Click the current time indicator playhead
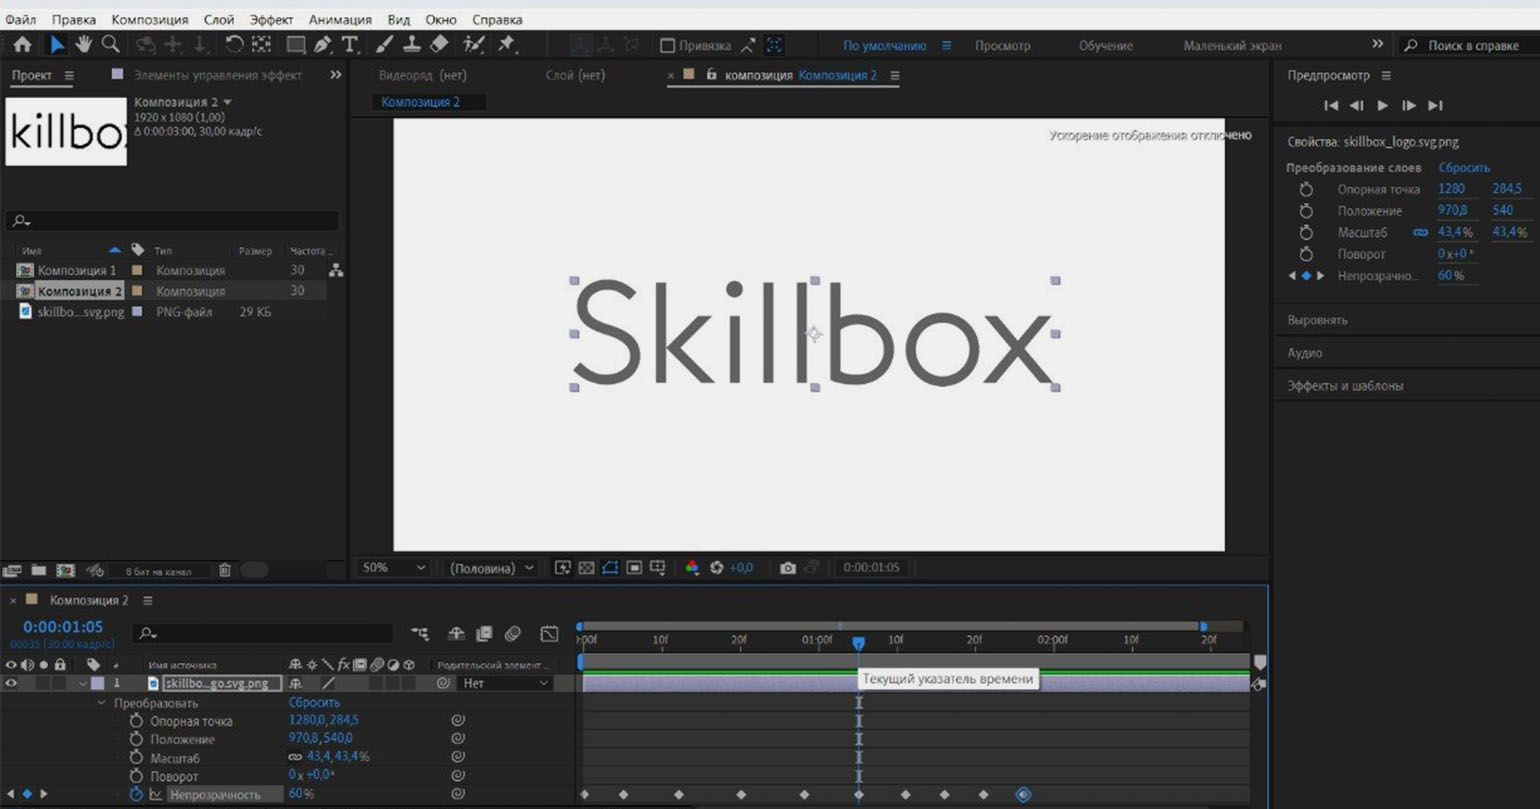The height and width of the screenshot is (809, 1540). 858,643
